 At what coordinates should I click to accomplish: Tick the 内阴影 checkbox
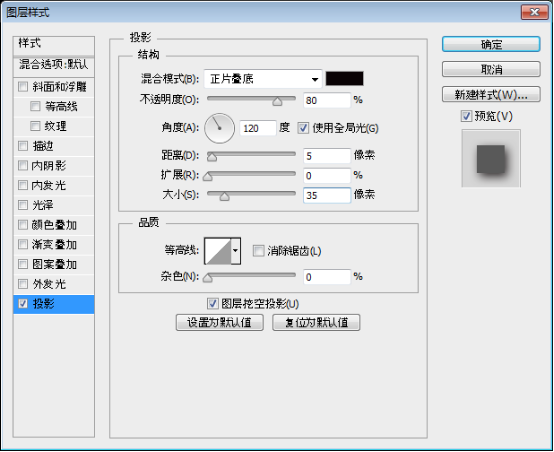pyautogui.click(x=23, y=165)
